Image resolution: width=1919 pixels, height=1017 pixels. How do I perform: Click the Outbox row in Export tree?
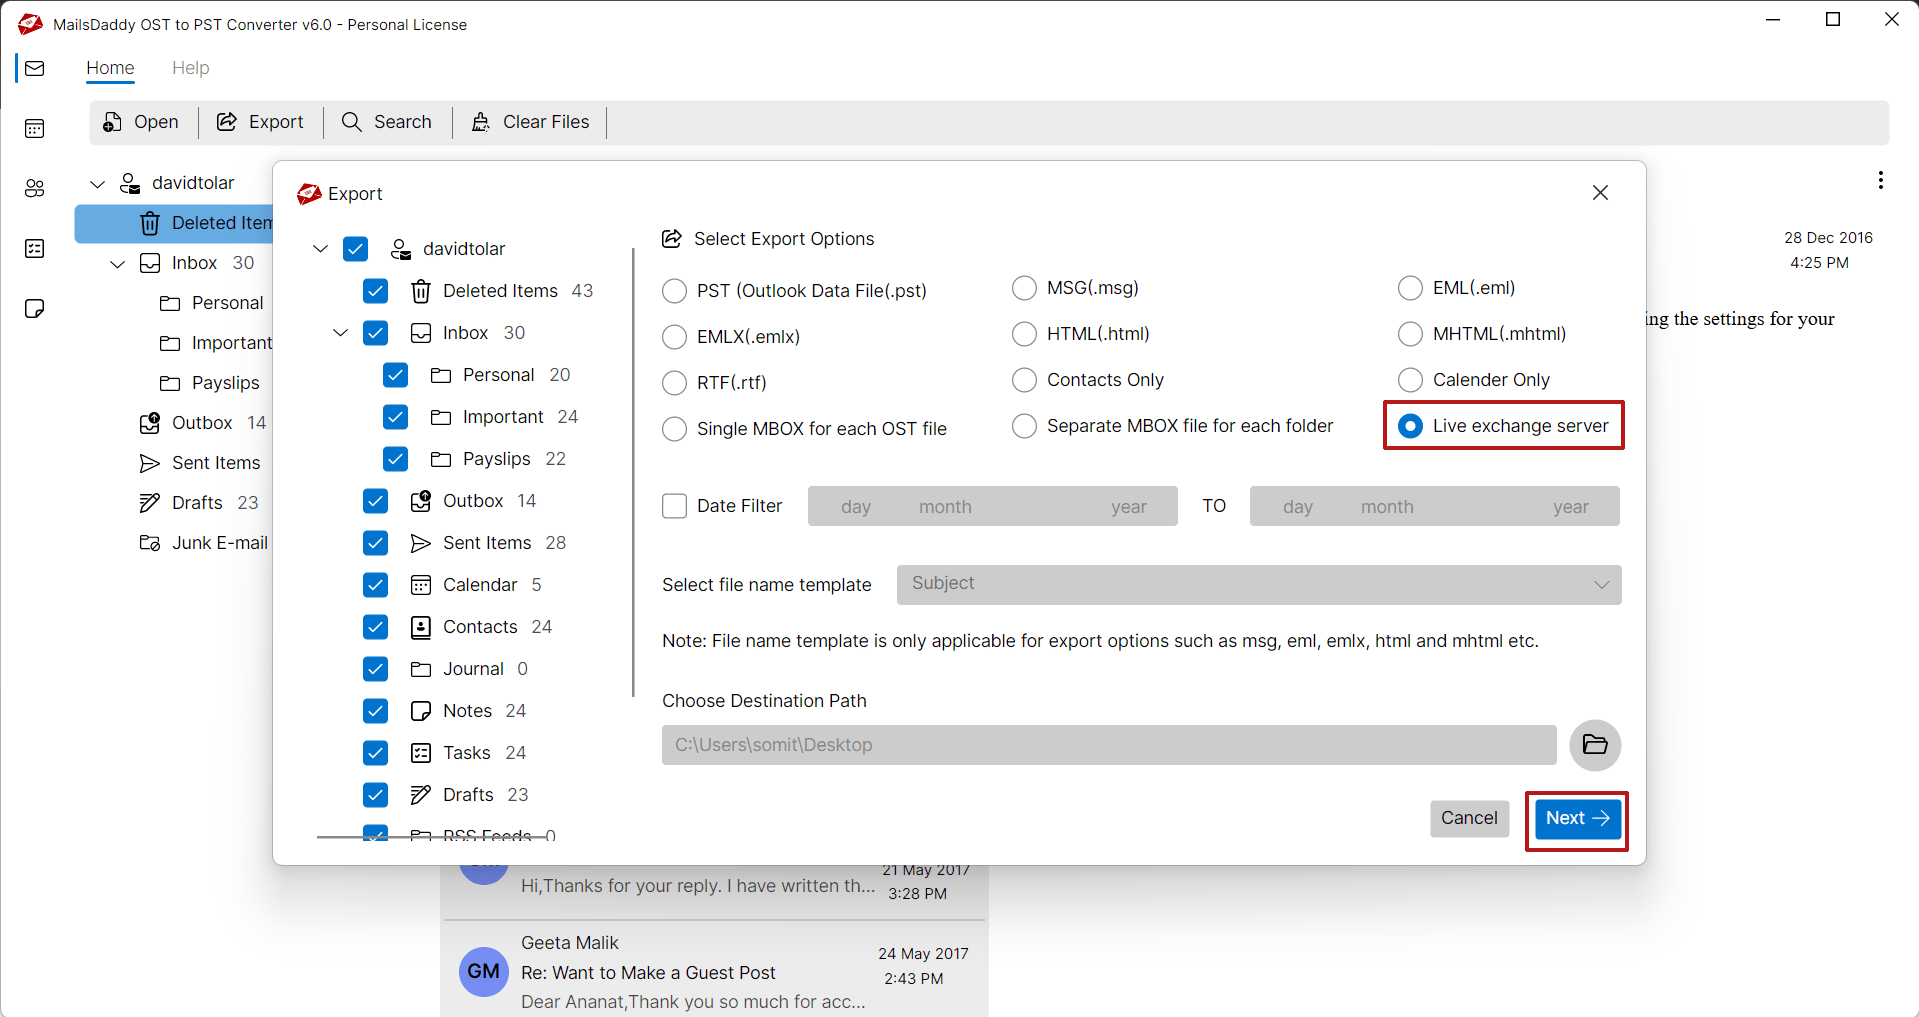[x=473, y=501]
